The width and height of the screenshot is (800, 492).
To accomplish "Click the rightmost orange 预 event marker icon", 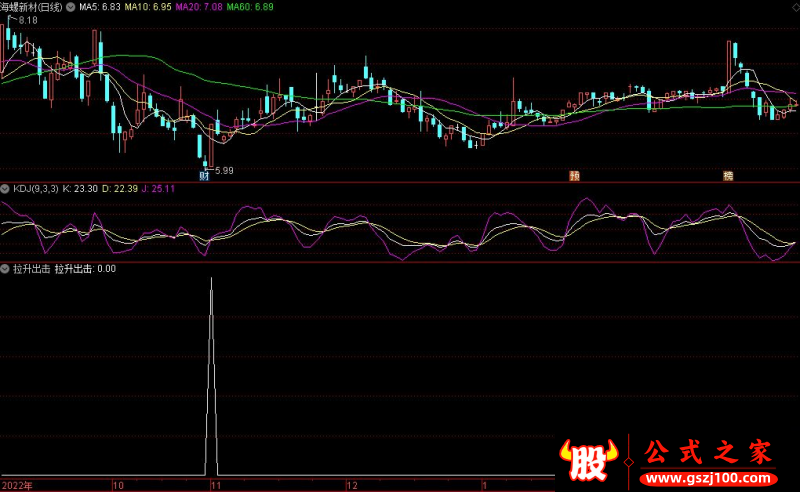I will (x=728, y=176).
